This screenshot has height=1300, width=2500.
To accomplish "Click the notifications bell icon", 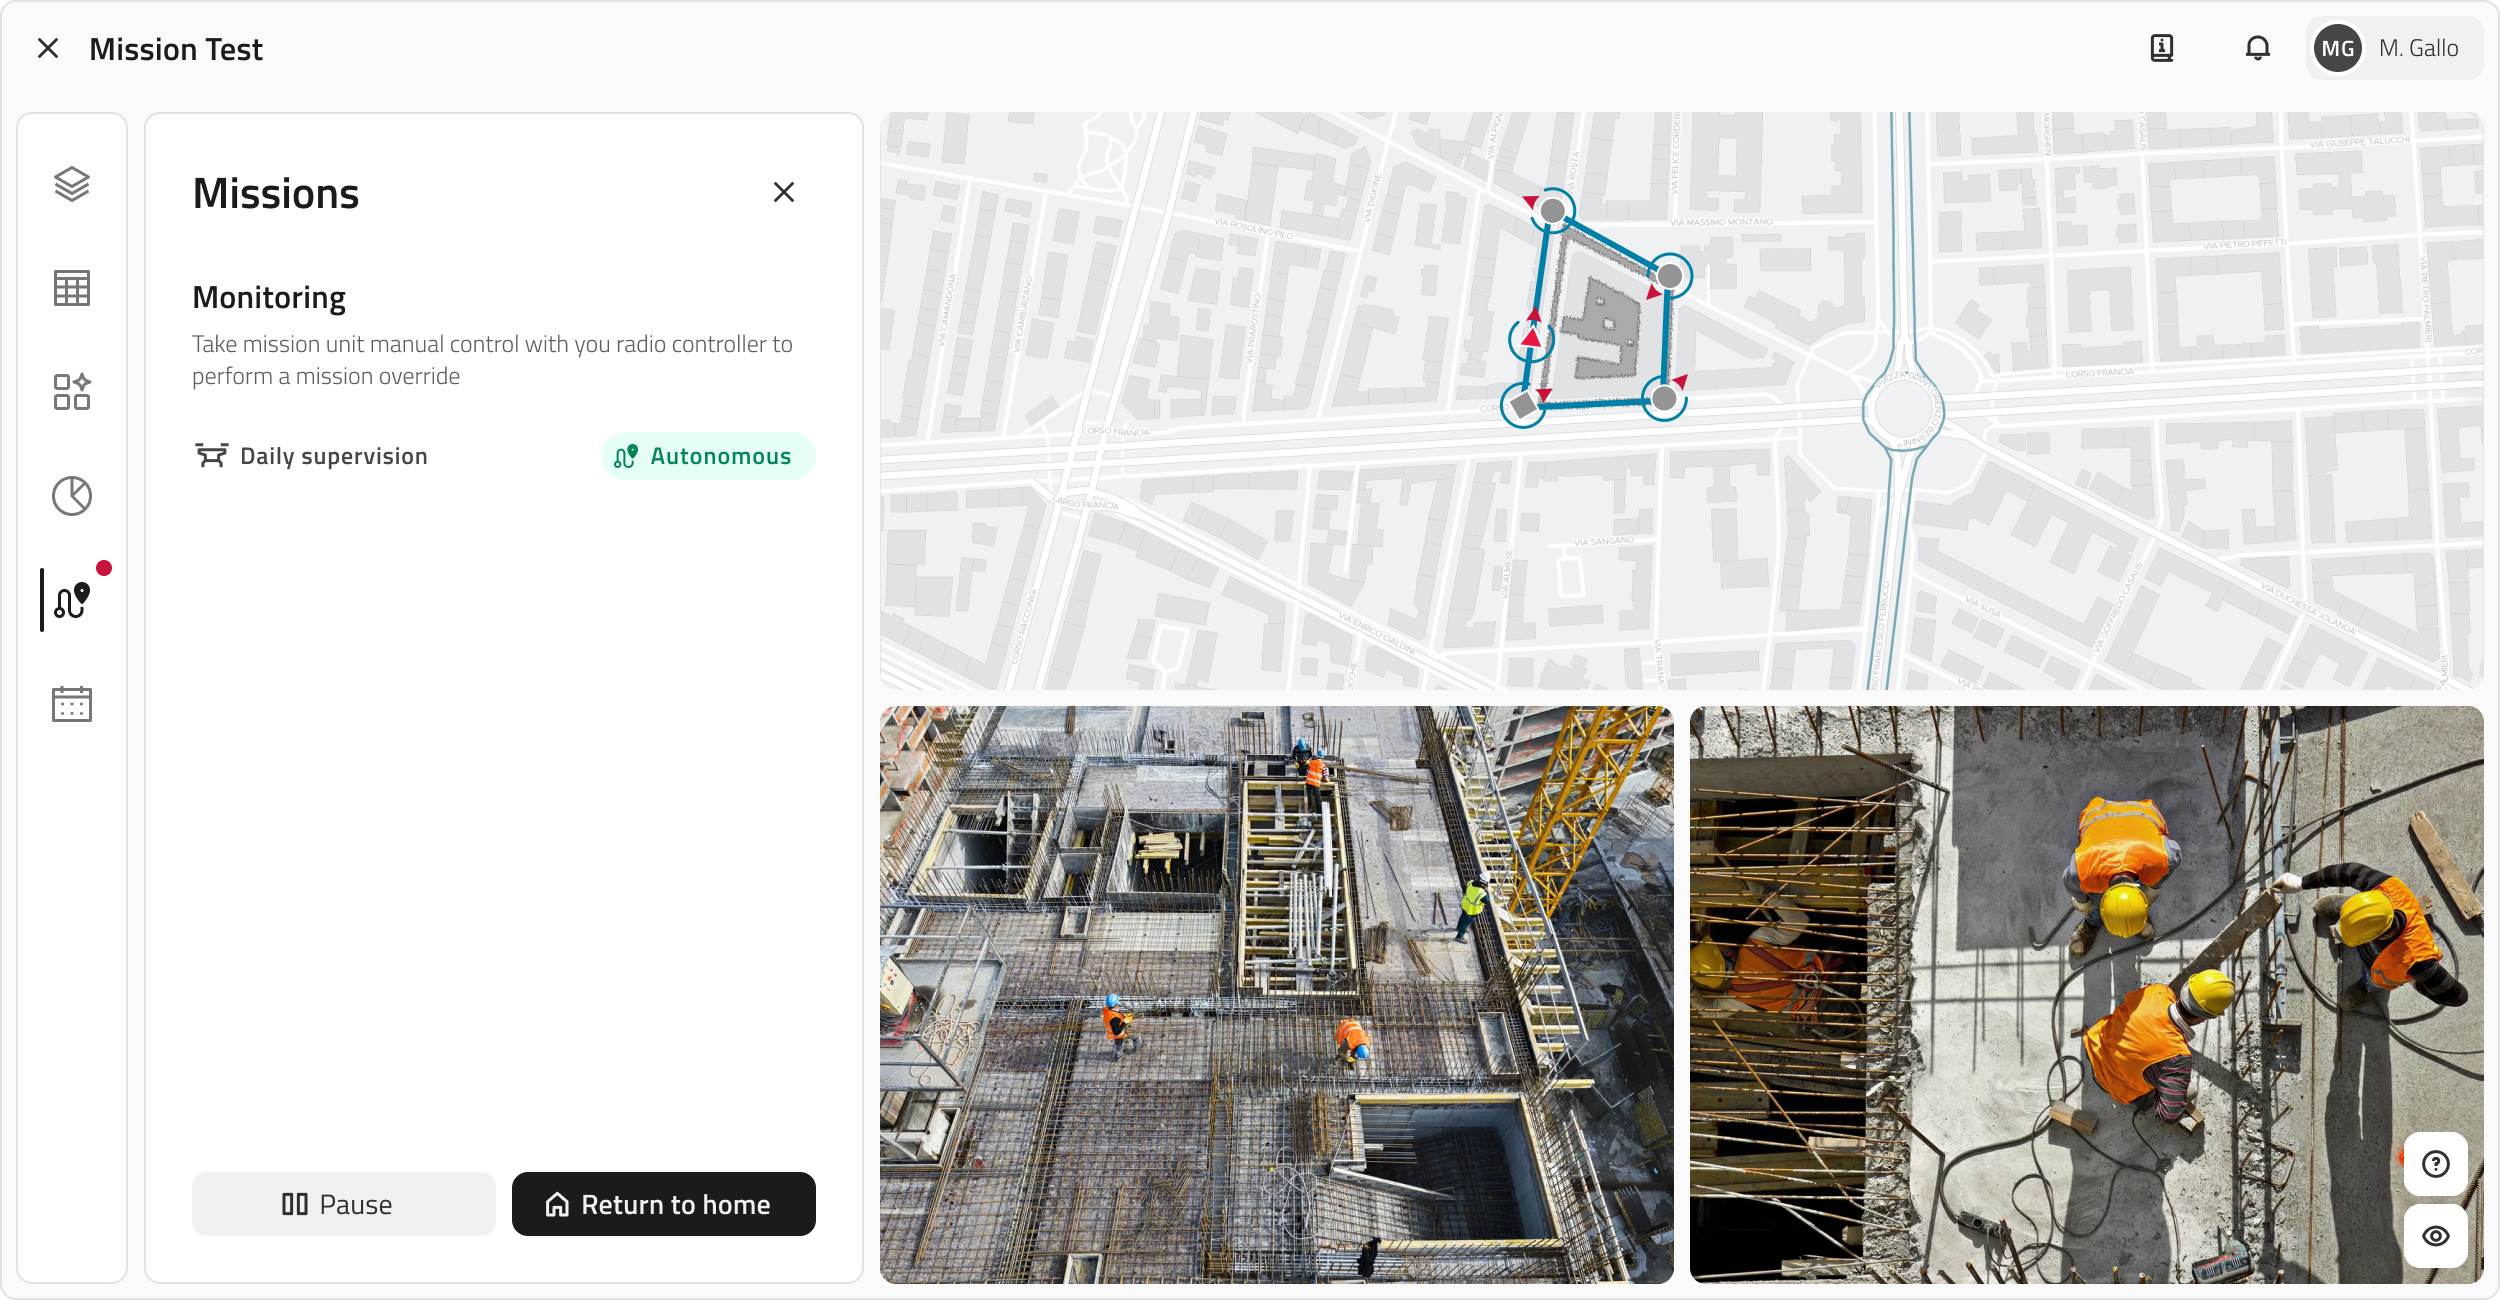I will tap(2257, 48).
